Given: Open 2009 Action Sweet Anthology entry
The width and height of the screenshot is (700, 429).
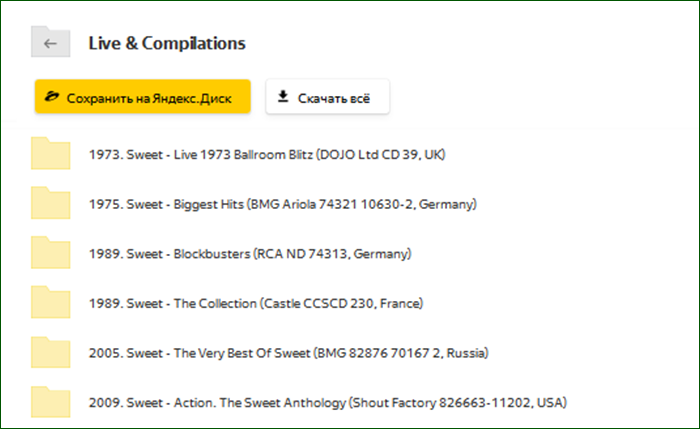Looking at the screenshot, I should pos(328,403).
